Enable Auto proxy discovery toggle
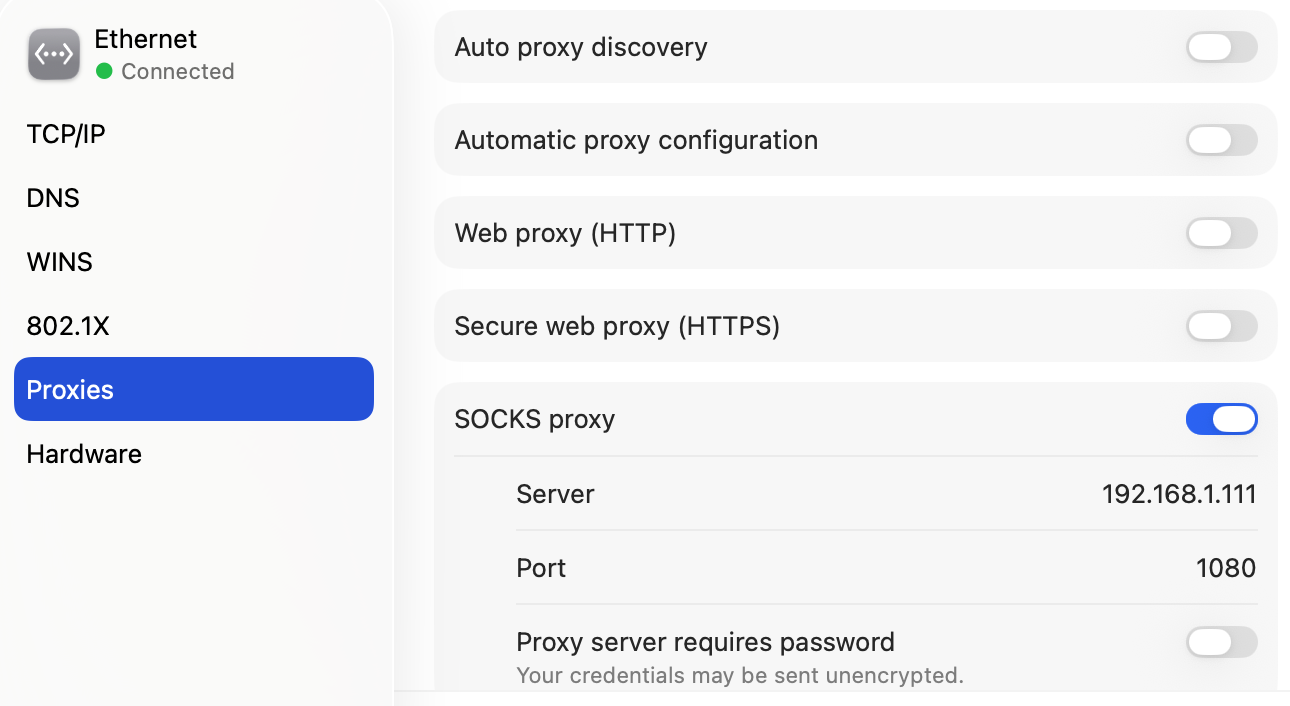This screenshot has height=706, width=1290. click(1221, 47)
